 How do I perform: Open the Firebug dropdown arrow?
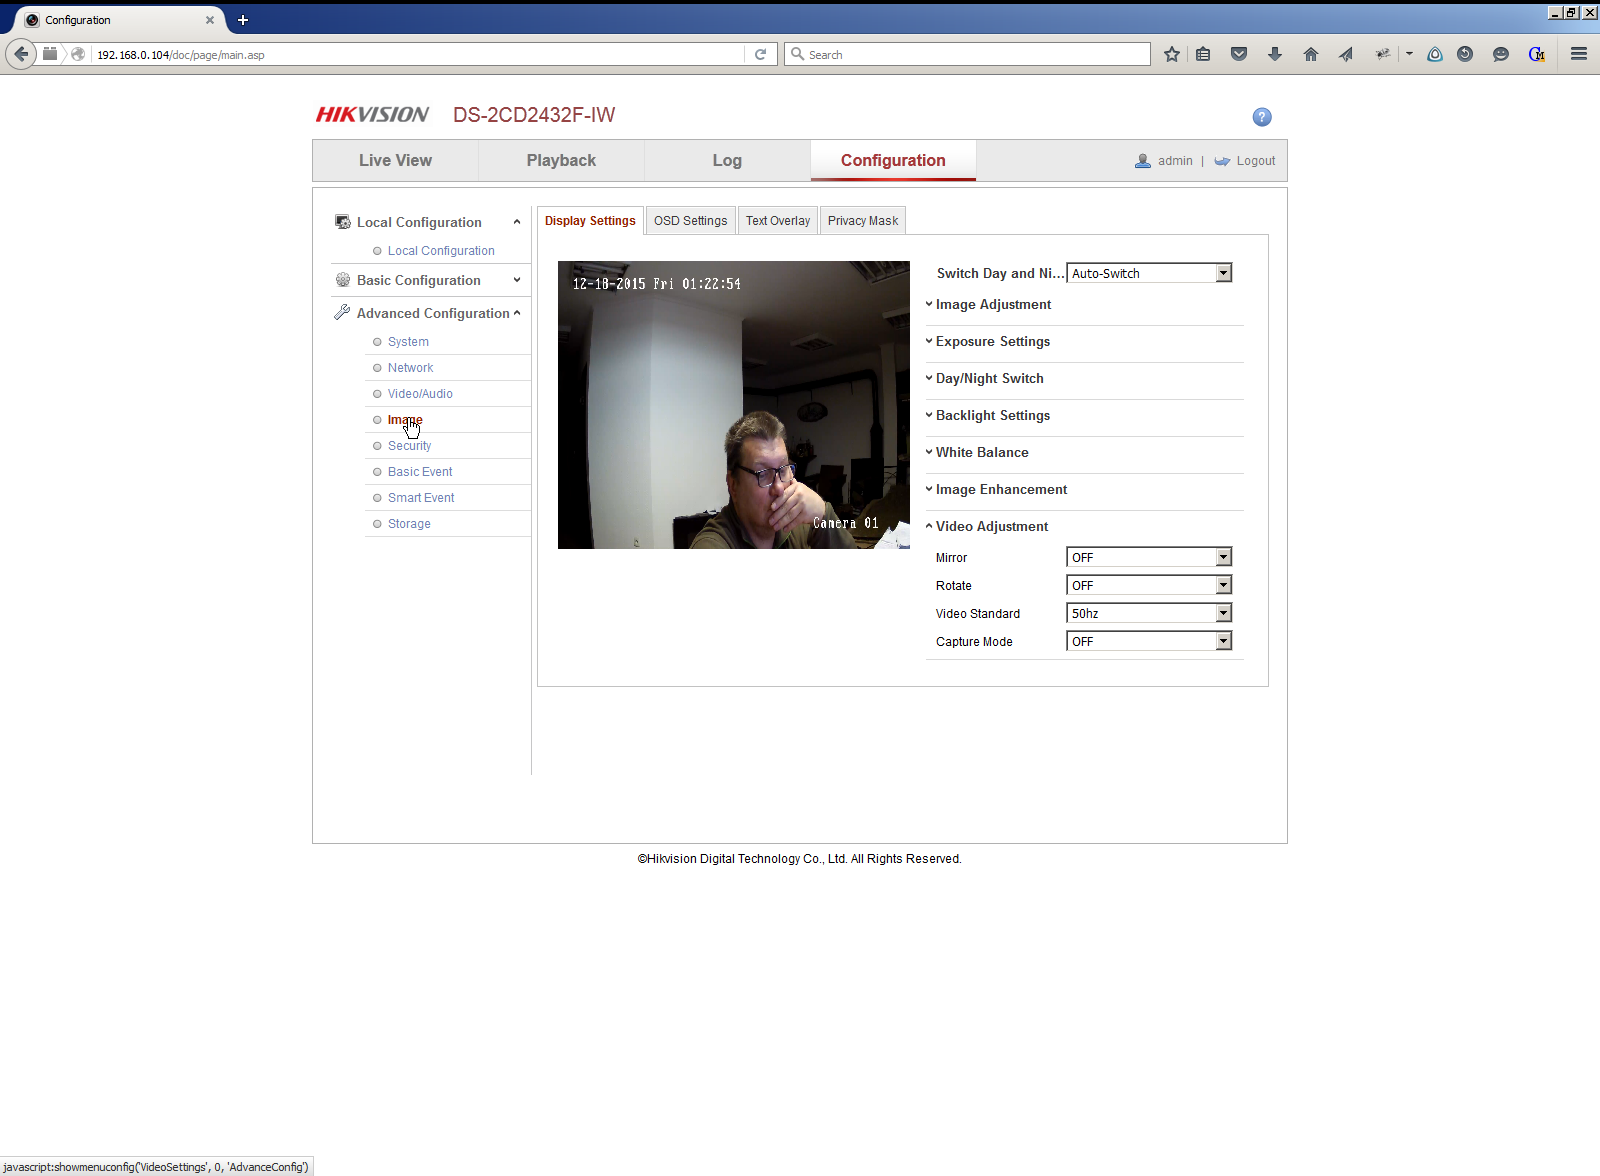click(x=1409, y=54)
